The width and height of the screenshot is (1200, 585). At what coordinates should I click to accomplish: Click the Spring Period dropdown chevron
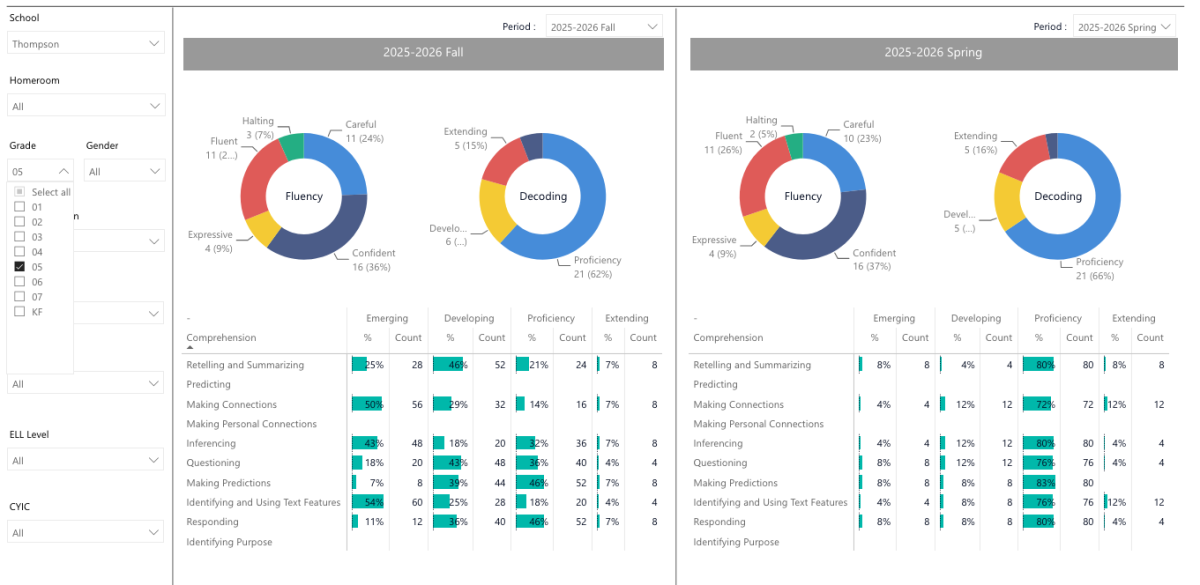(x=1166, y=27)
